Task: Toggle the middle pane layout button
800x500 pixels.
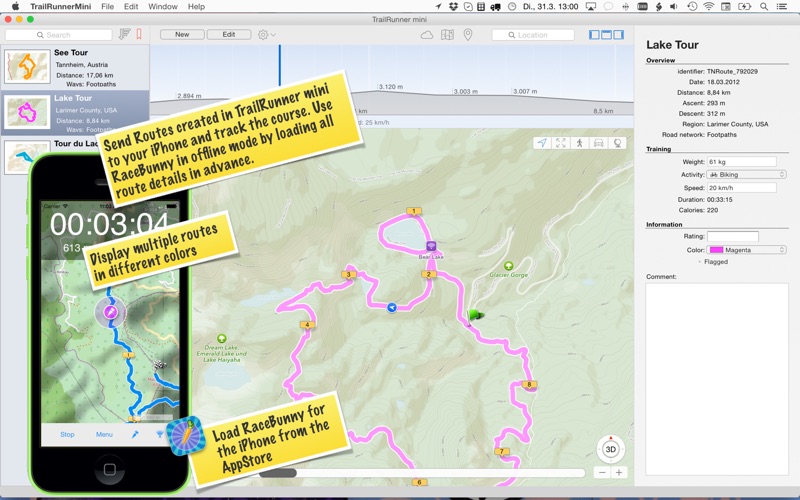Action: coord(606,35)
